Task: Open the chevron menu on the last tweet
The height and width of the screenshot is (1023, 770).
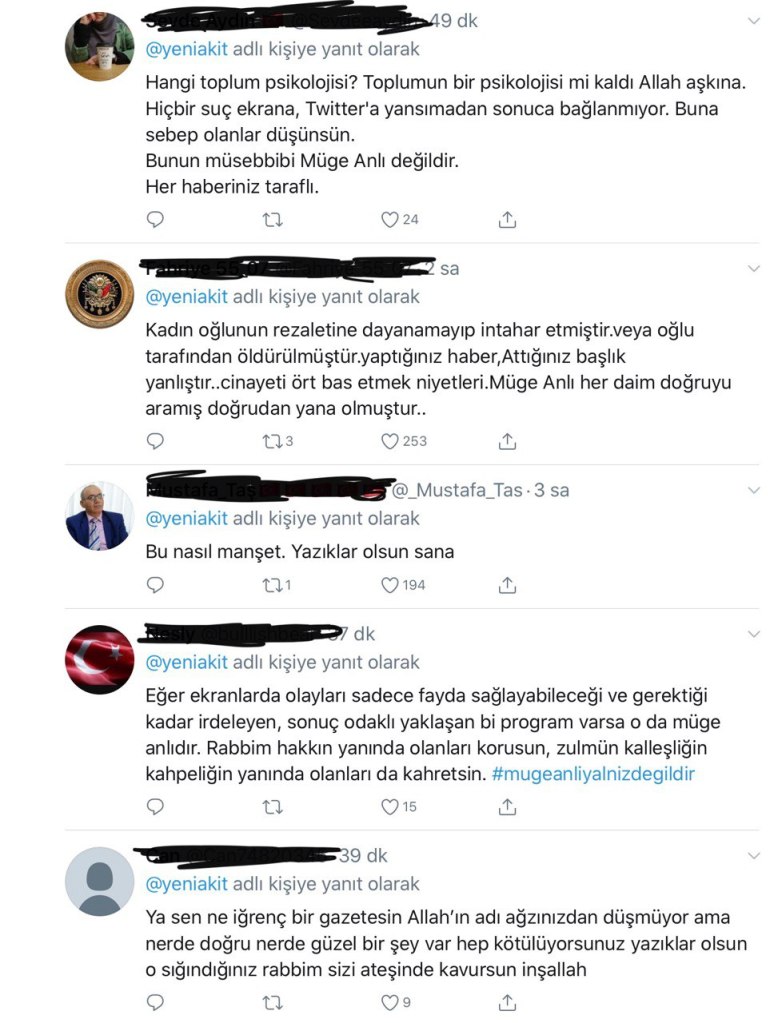Action: point(753,856)
